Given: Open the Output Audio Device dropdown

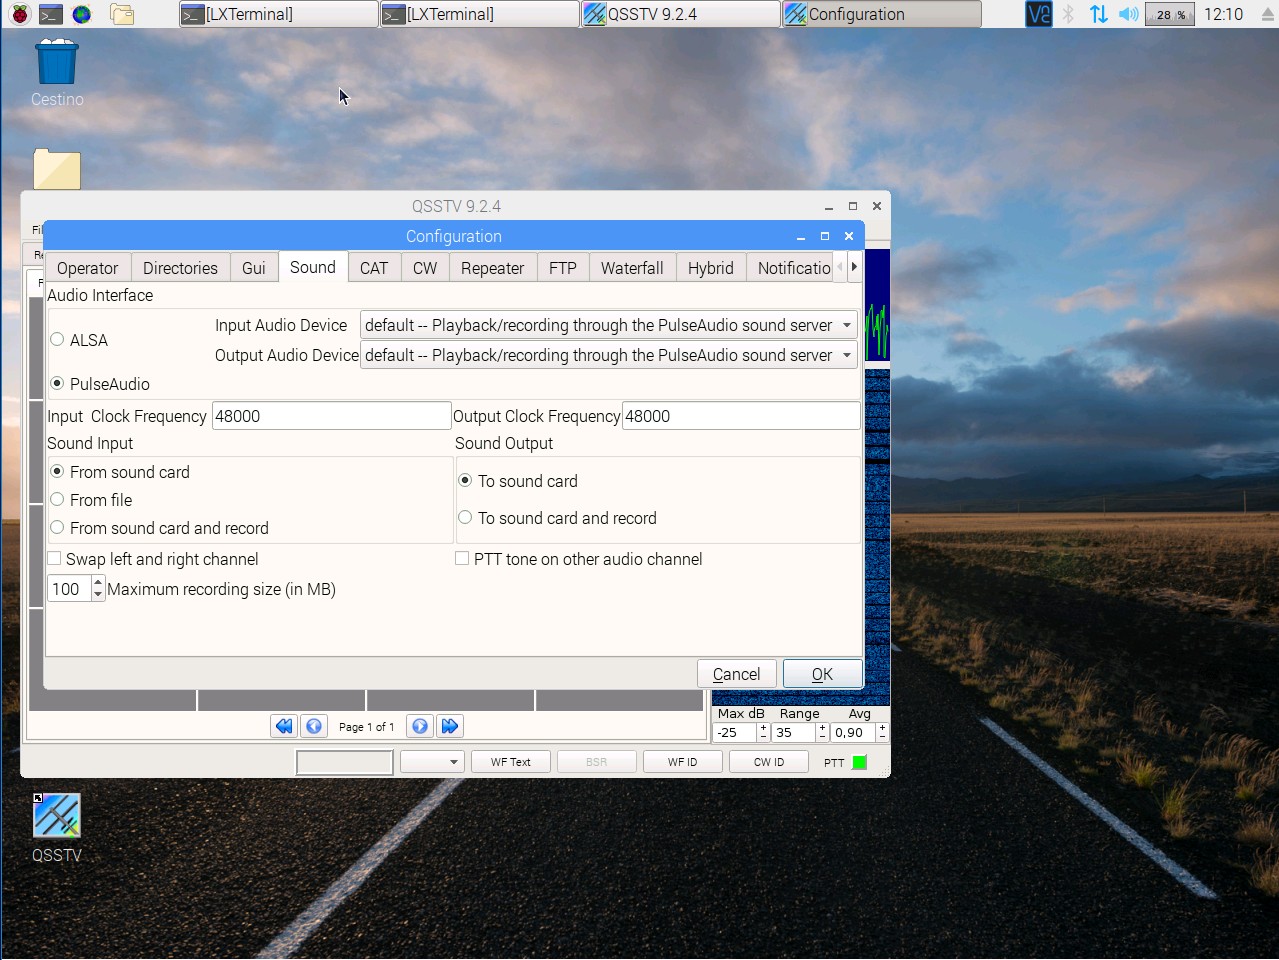Looking at the screenshot, I should [x=846, y=355].
